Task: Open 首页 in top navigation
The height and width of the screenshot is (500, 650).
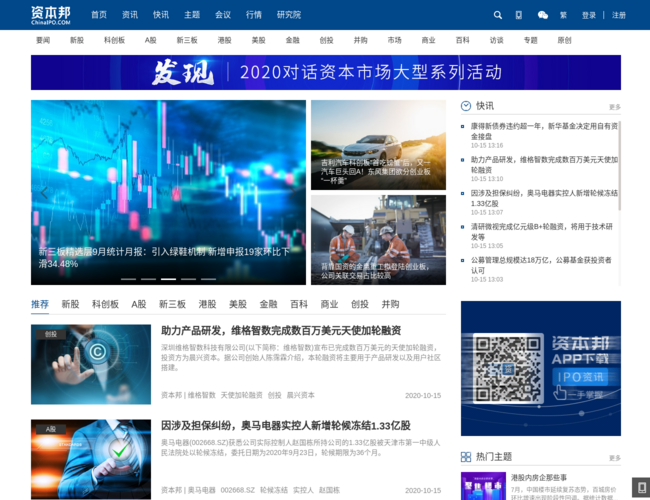Action: coord(99,15)
